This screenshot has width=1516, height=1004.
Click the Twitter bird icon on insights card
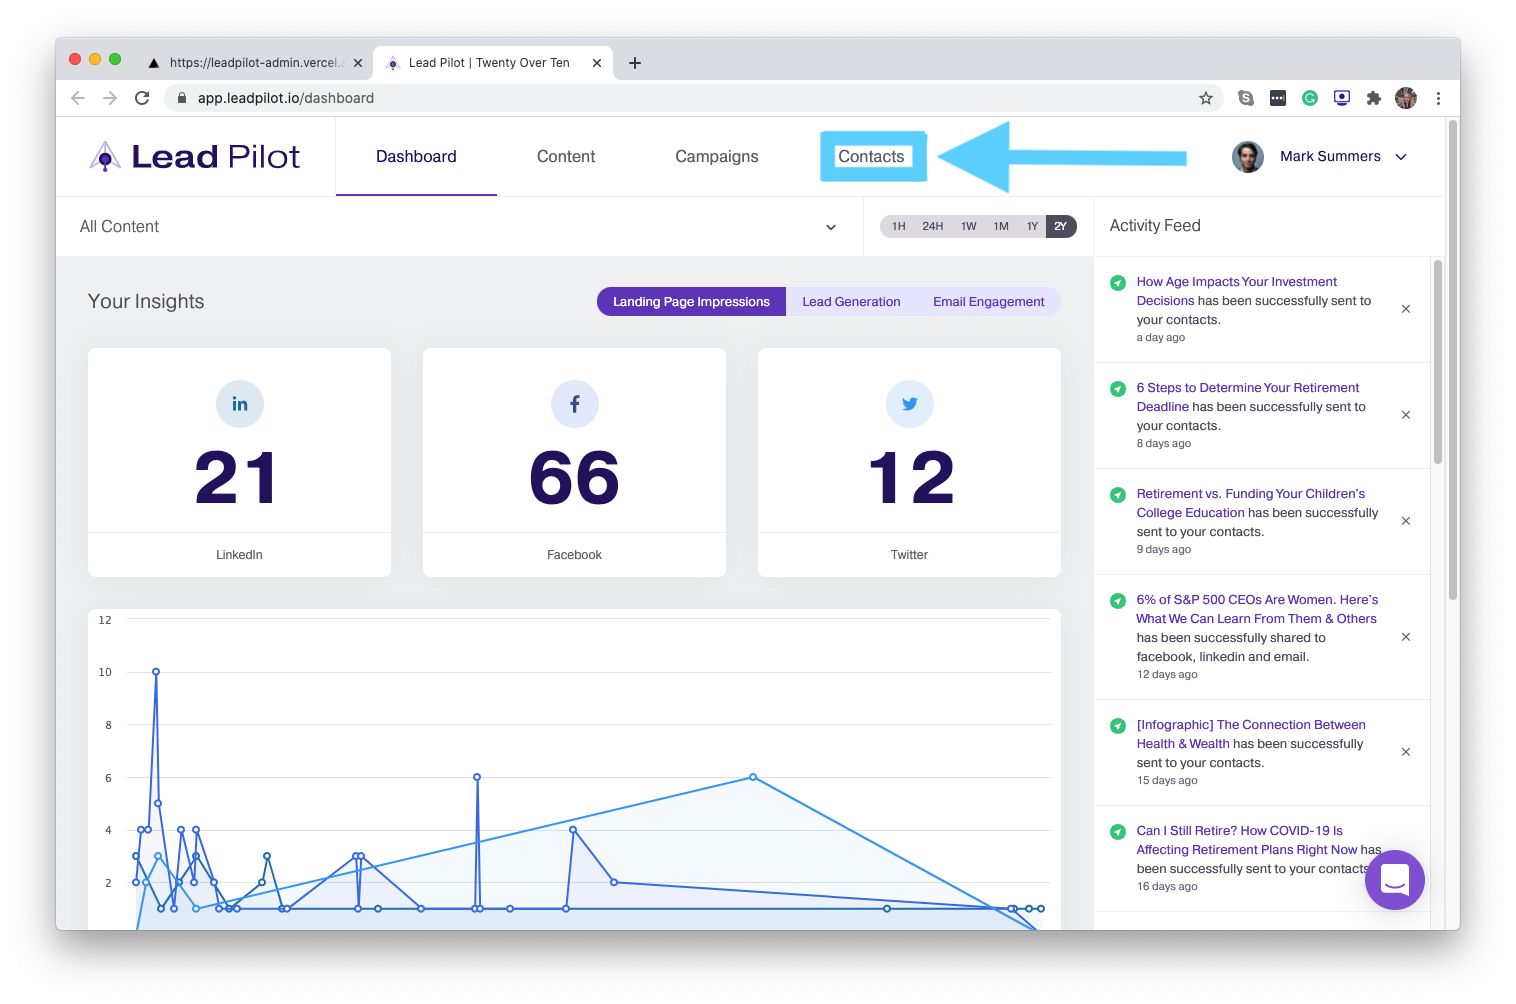(x=910, y=404)
